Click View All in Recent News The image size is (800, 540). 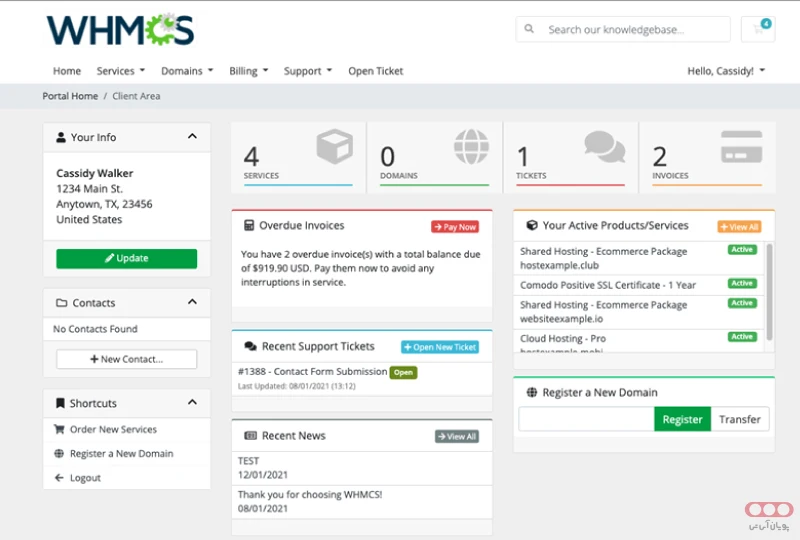[x=457, y=436]
